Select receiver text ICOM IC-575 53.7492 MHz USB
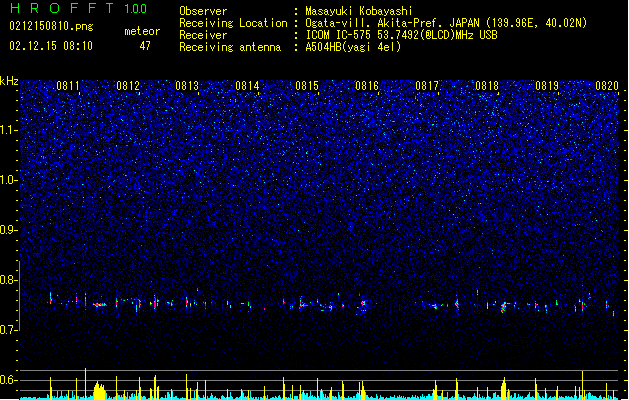The width and height of the screenshot is (629, 400). tap(401, 35)
